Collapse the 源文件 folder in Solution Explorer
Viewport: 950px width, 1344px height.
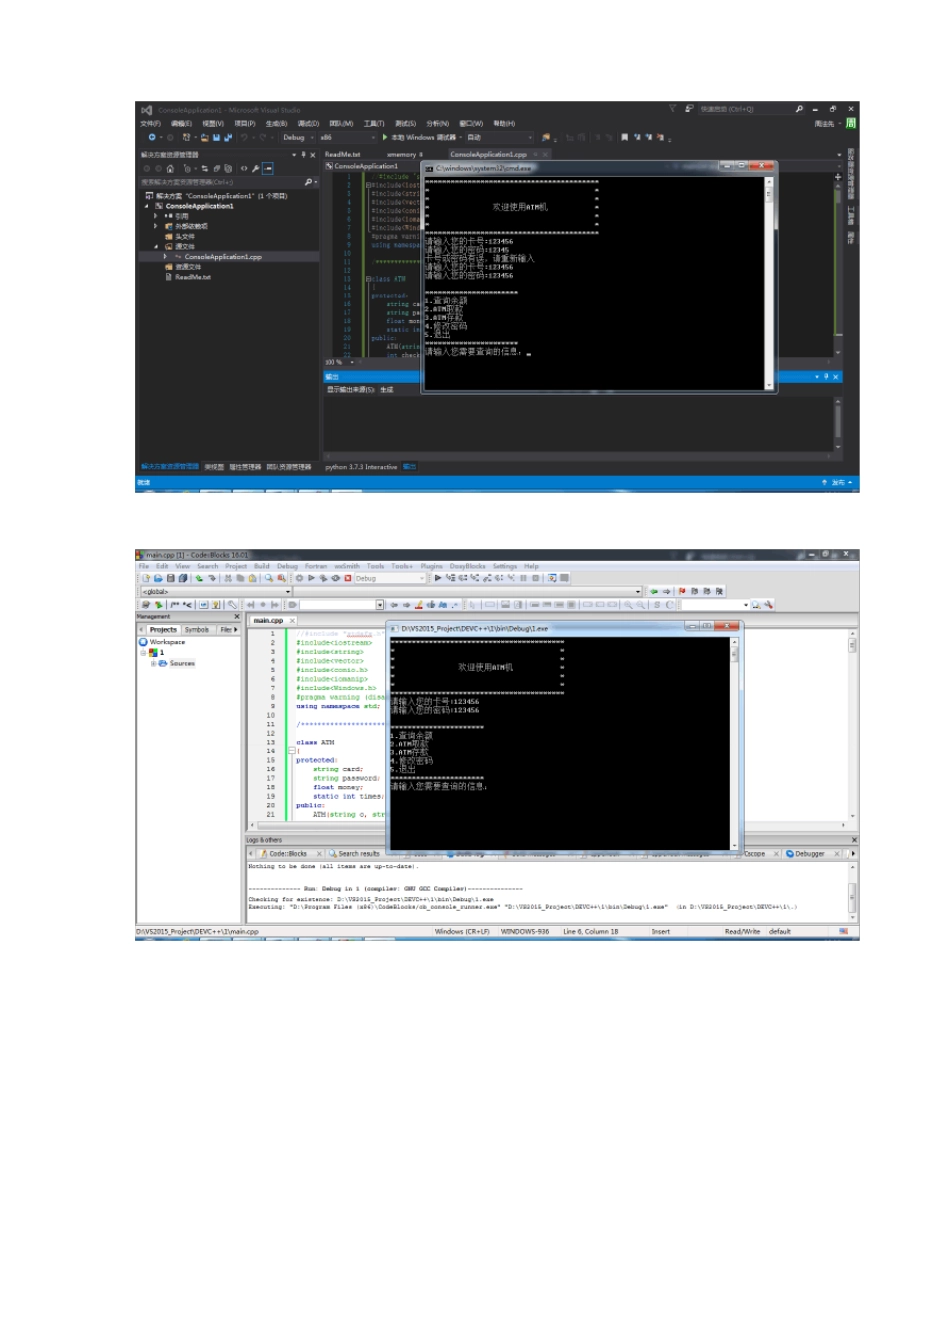(155, 247)
